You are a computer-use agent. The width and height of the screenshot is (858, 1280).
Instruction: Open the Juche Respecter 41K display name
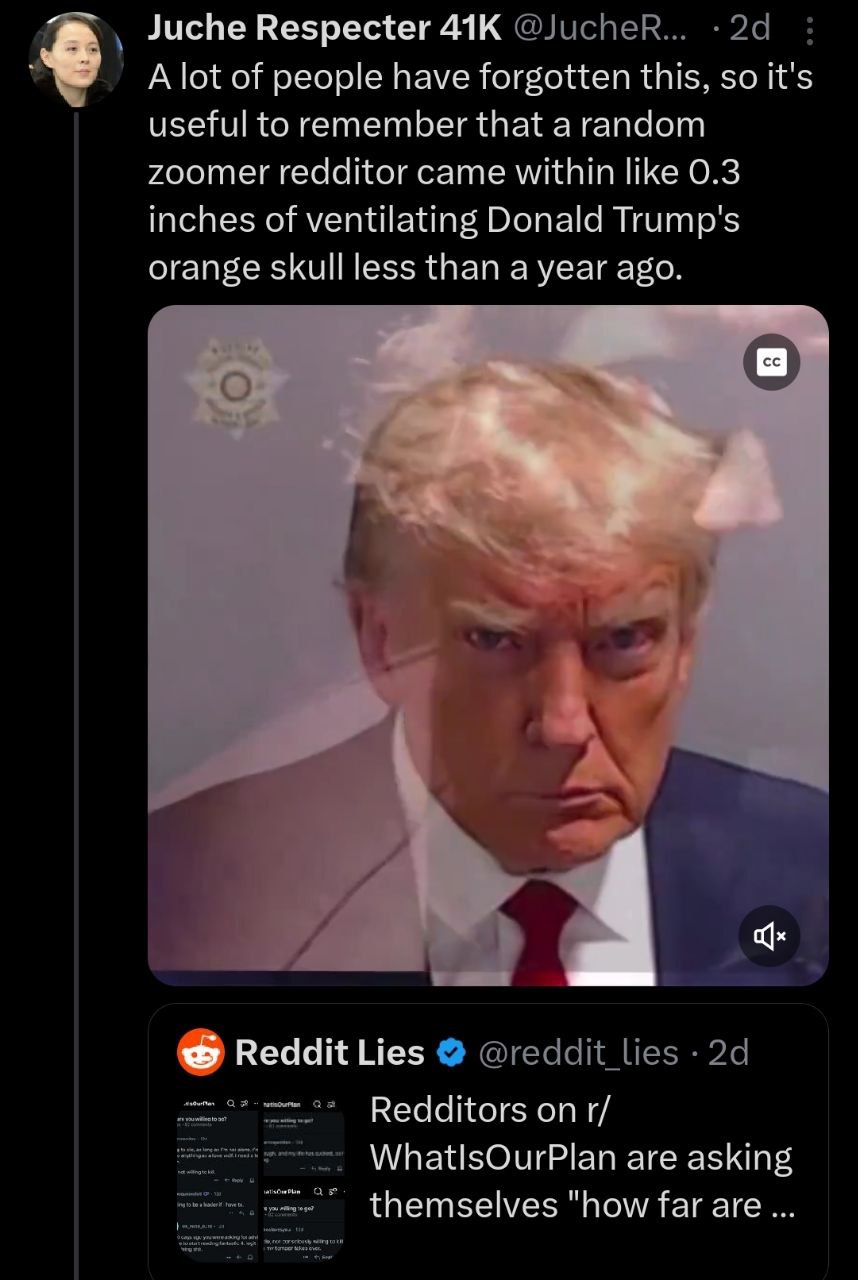(324, 29)
